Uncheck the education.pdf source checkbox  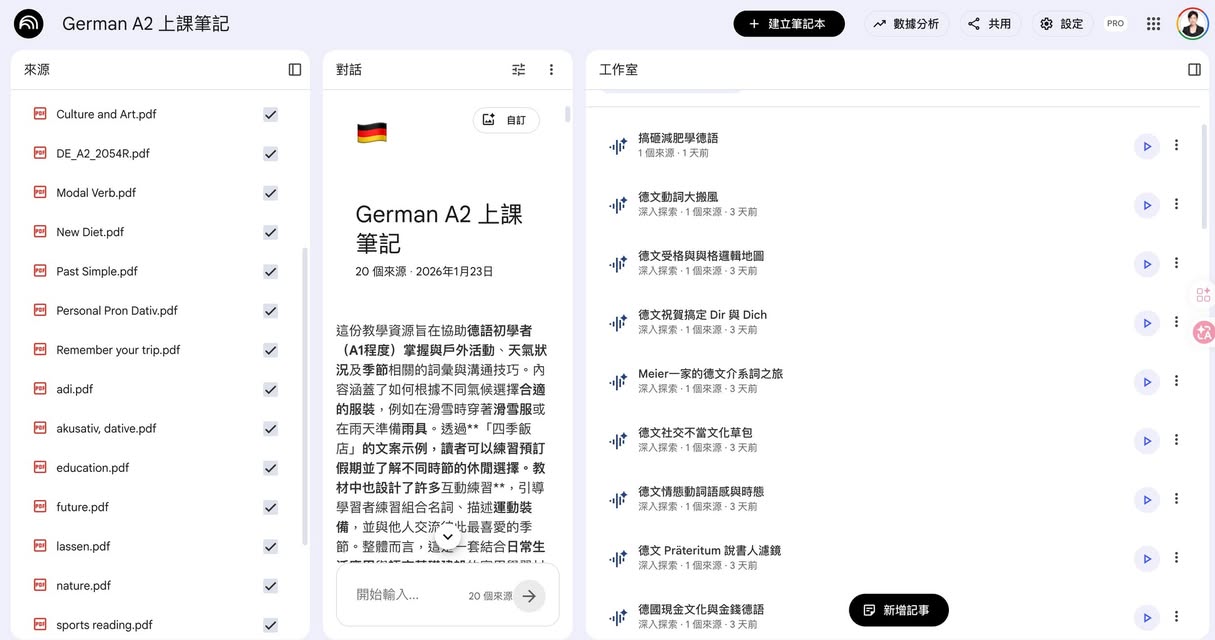[270, 468]
